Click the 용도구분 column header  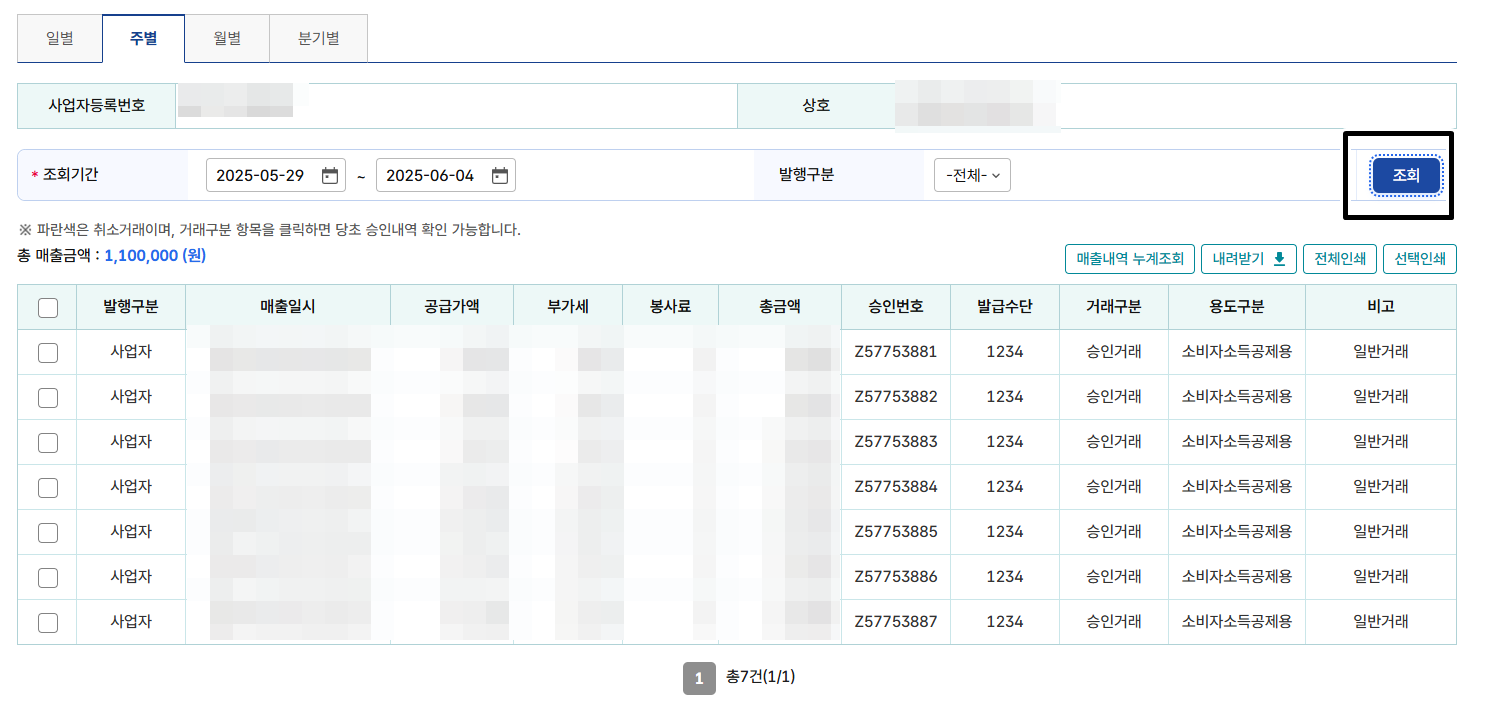point(1237,307)
